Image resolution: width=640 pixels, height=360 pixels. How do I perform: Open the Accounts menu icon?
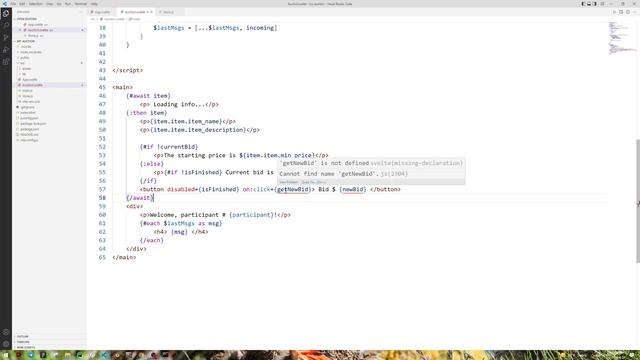(x=6, y=332)
